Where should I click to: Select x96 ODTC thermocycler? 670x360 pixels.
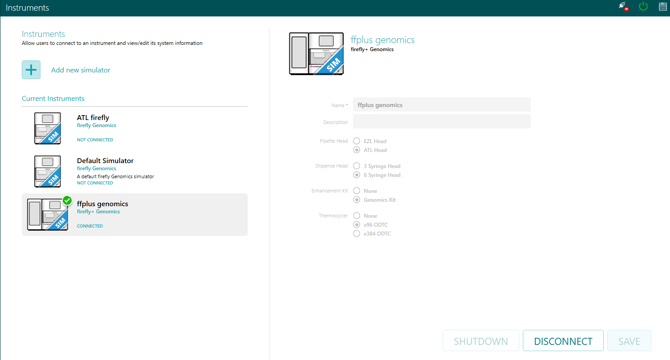pyautogui.click(x=356, y=224)
